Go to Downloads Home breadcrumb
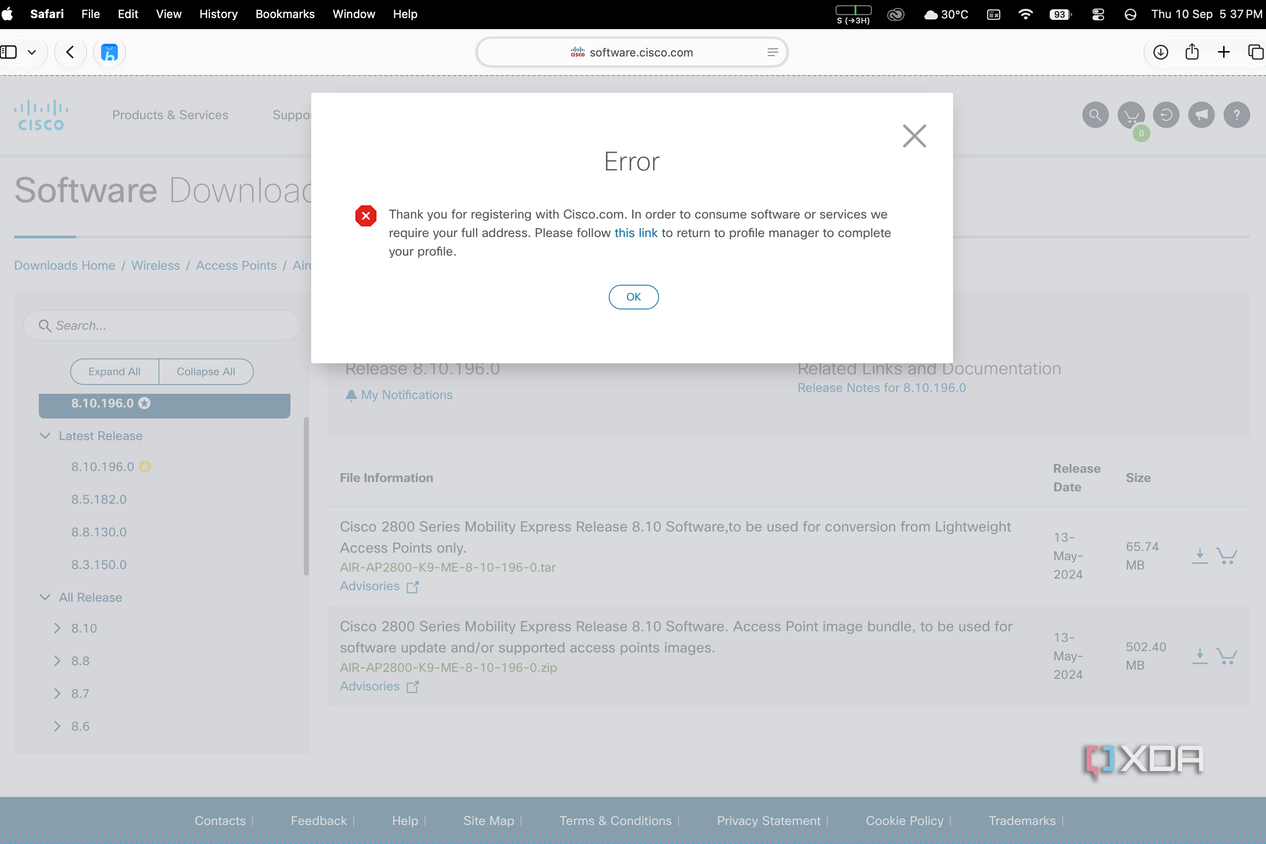The image size is (1266, 844). [x=64, y=265]
